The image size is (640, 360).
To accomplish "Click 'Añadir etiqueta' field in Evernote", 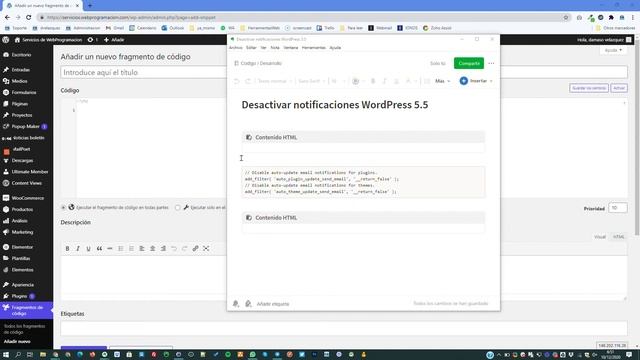I will click(x=273, y=304).
